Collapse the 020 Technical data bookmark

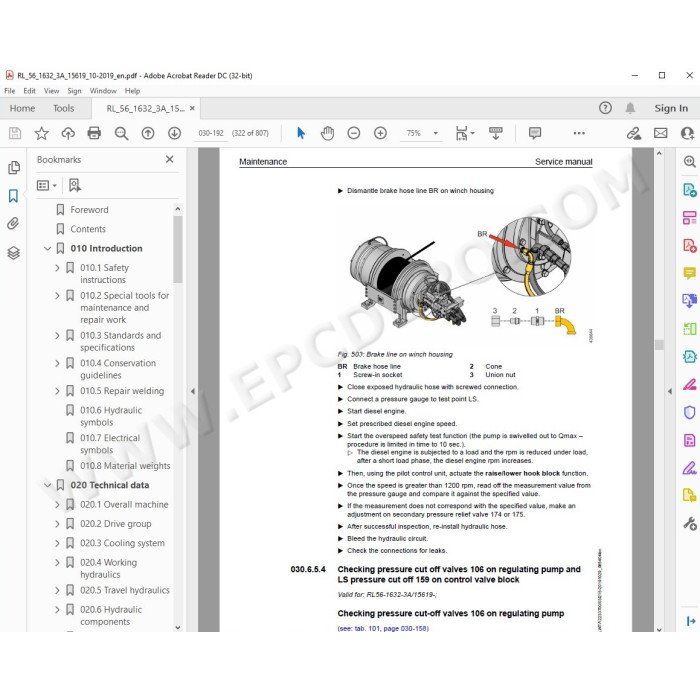[47, 485]
